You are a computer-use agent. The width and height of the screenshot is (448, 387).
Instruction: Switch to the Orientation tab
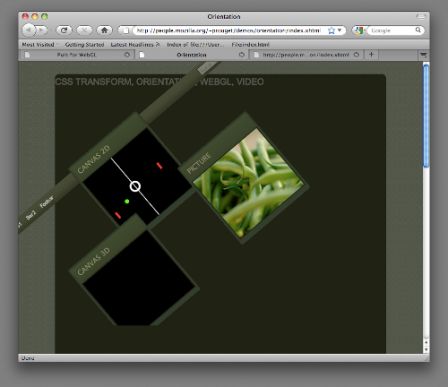pos(192,55)
